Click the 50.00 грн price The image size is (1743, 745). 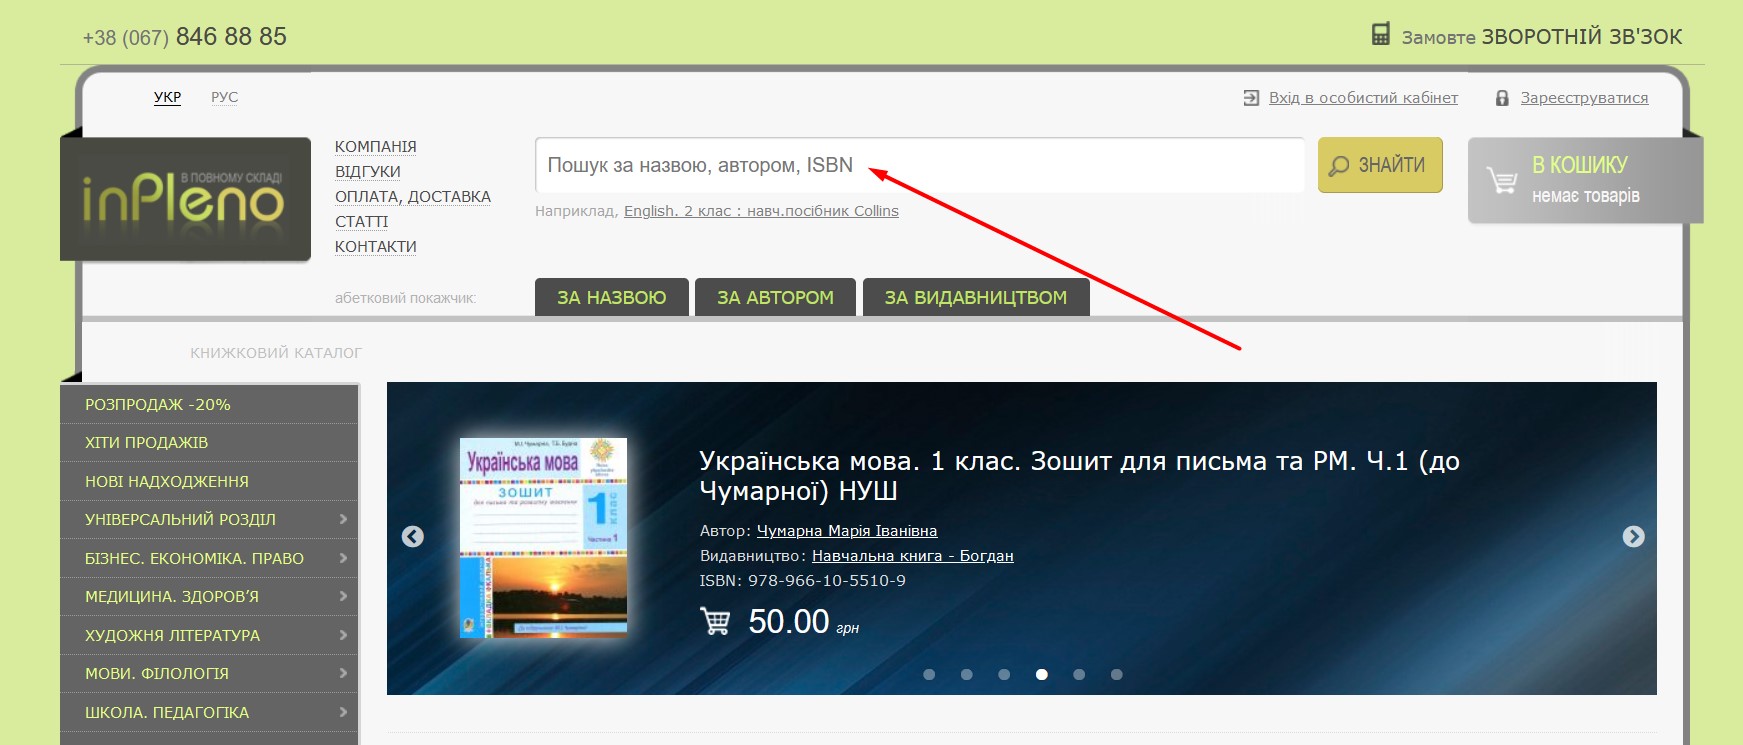804,622
